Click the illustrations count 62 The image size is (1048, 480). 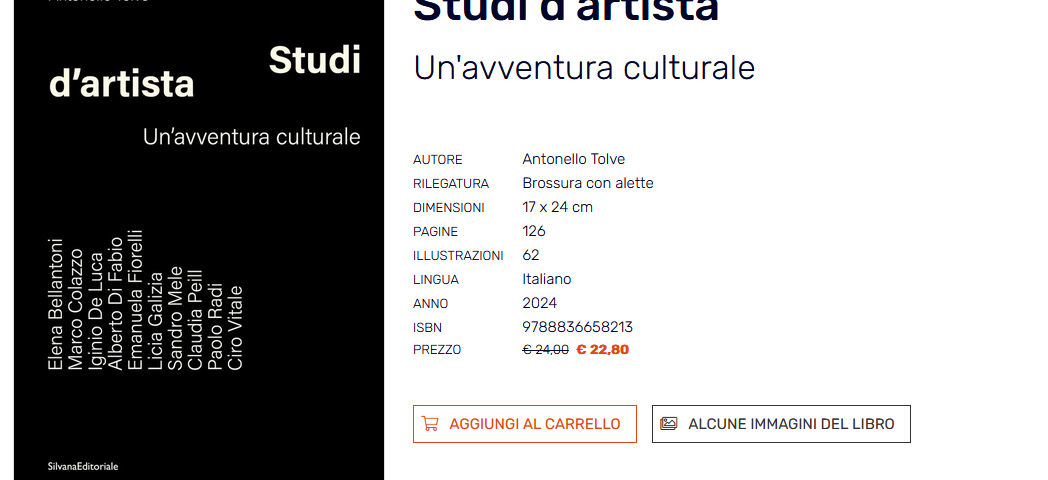pos(531,255)
